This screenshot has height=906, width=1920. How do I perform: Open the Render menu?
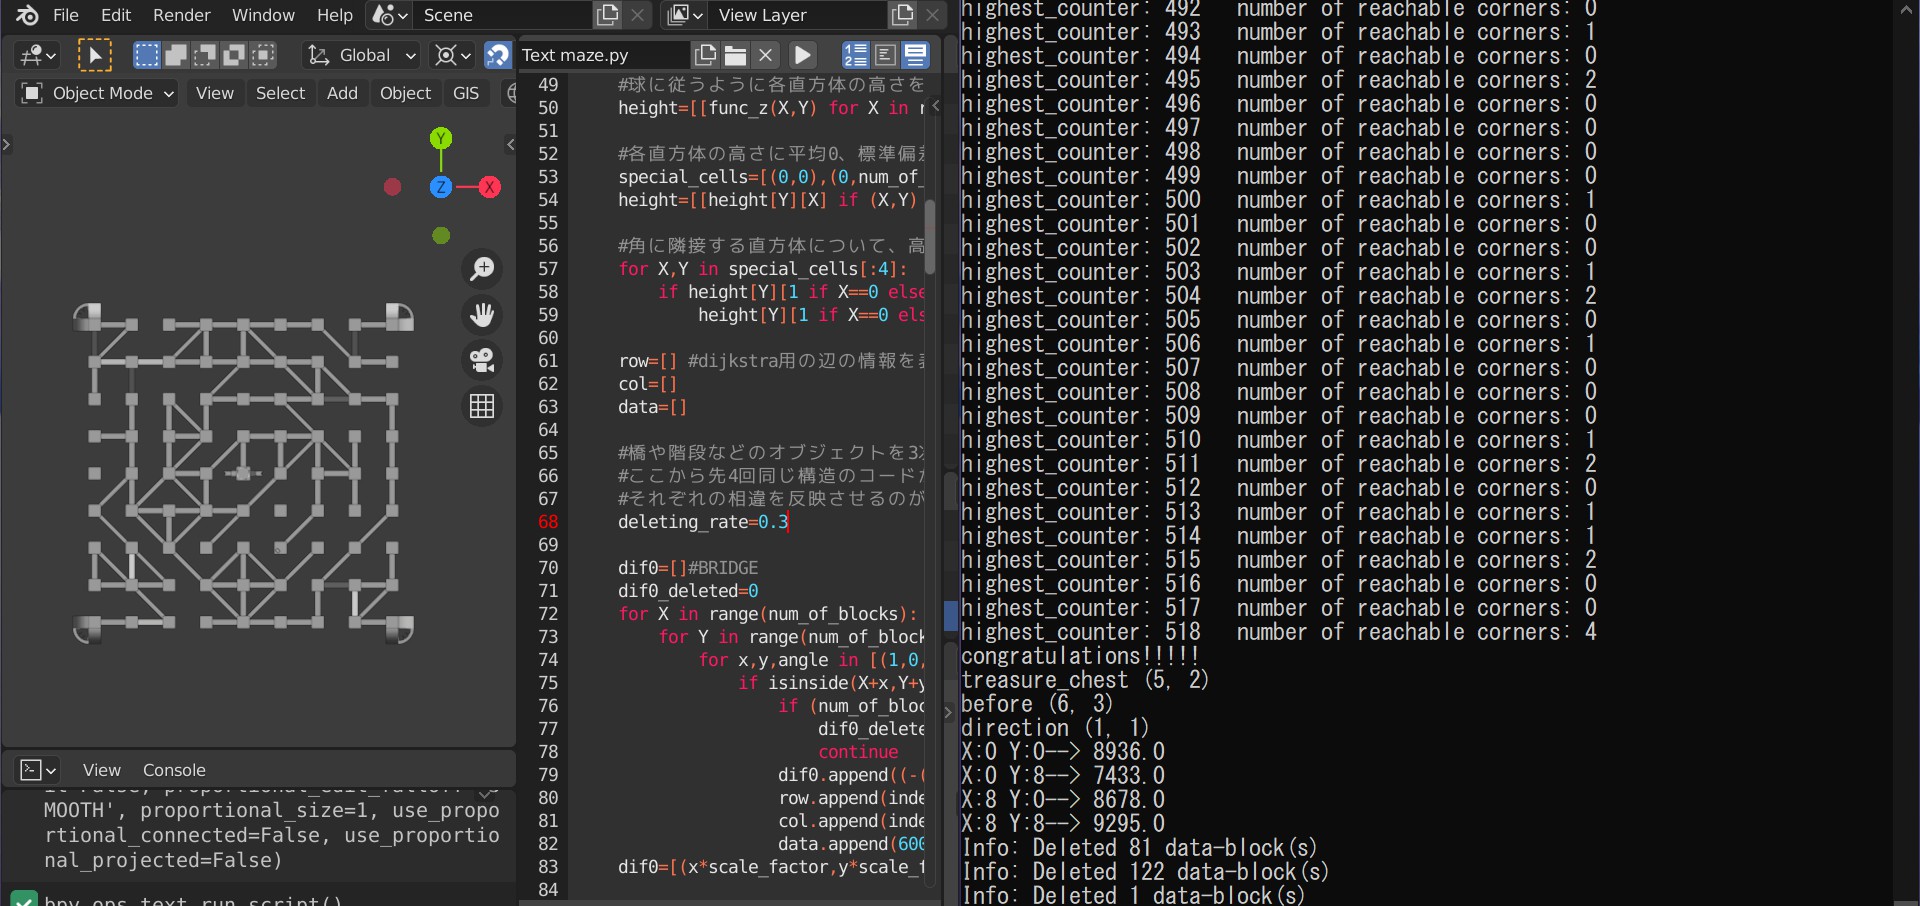pos(182,15)
